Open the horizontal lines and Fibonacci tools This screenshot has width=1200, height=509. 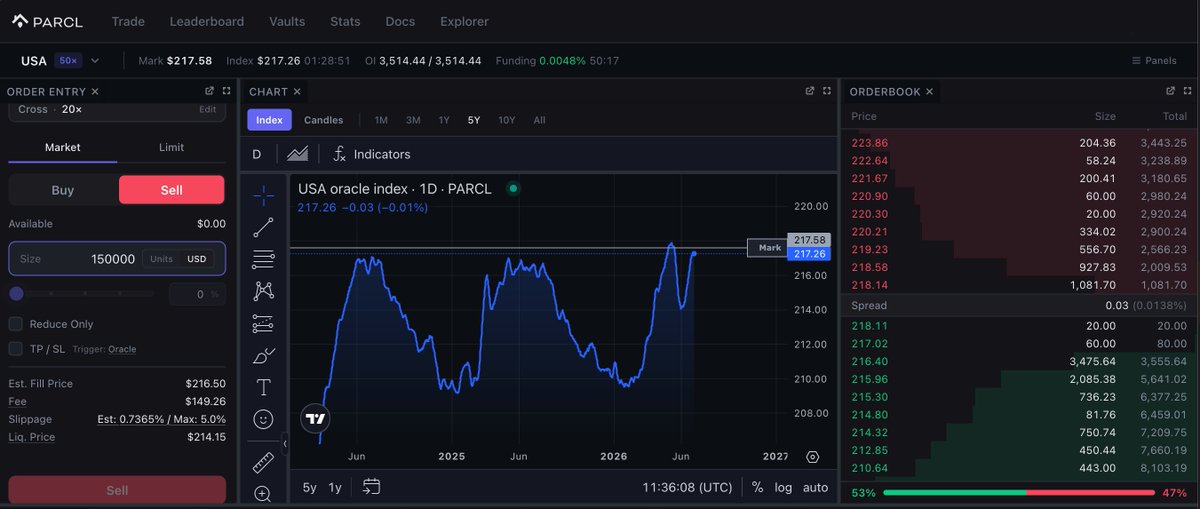(263, 259)
